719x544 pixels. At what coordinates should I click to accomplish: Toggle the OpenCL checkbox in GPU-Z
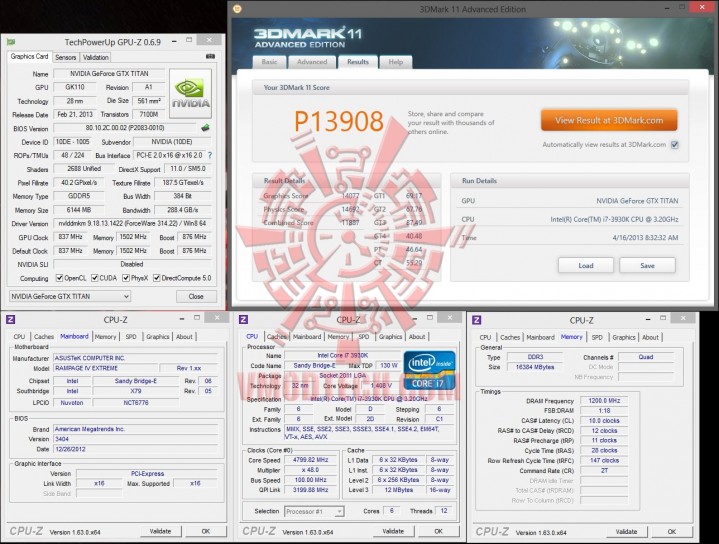click(59, 278)
